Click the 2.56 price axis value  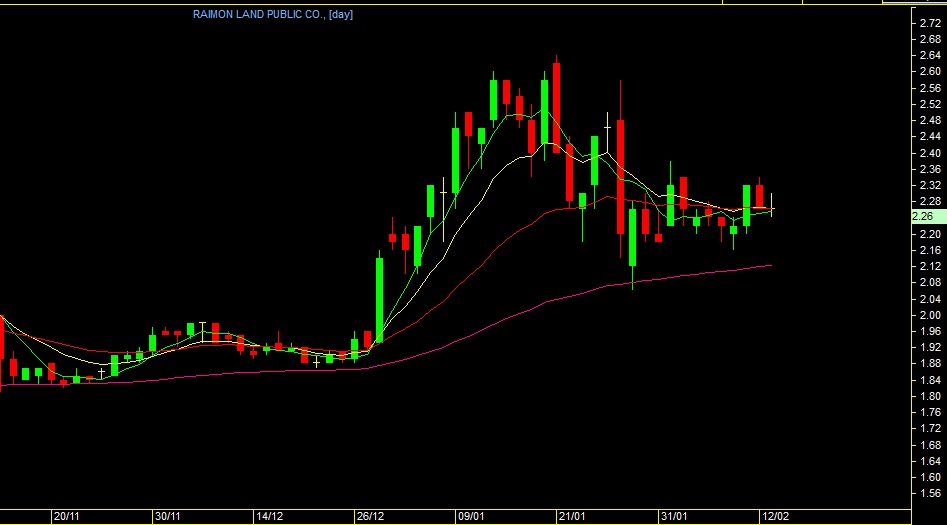click(929, 88)
